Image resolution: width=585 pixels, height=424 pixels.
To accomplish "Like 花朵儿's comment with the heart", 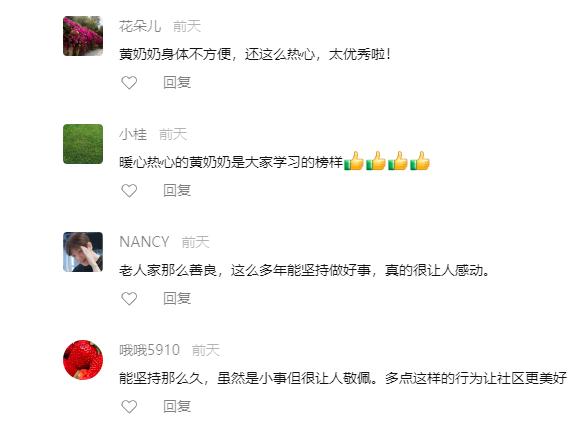I will (129, 82).
